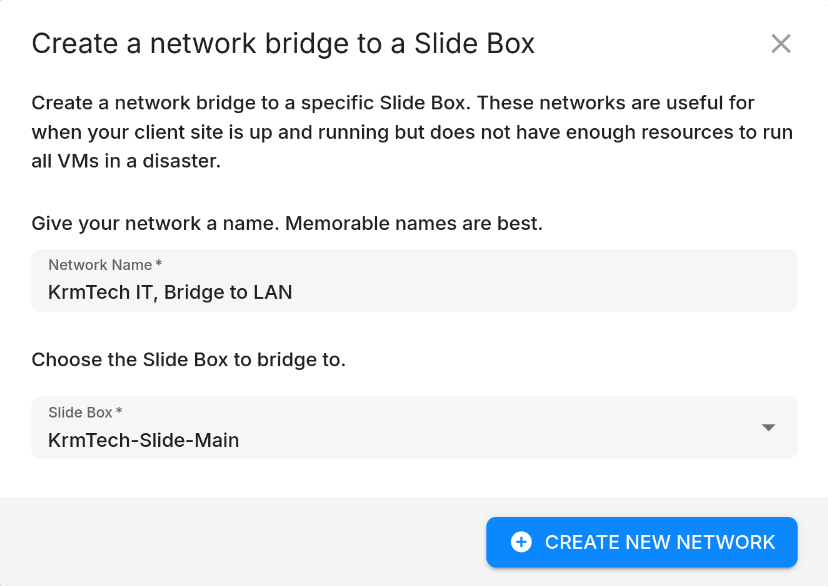Viewport: 828px width, 586px height.
Task: Click the 'CREATE NEW NETWORK' button label text
Action: pos(660,542)
